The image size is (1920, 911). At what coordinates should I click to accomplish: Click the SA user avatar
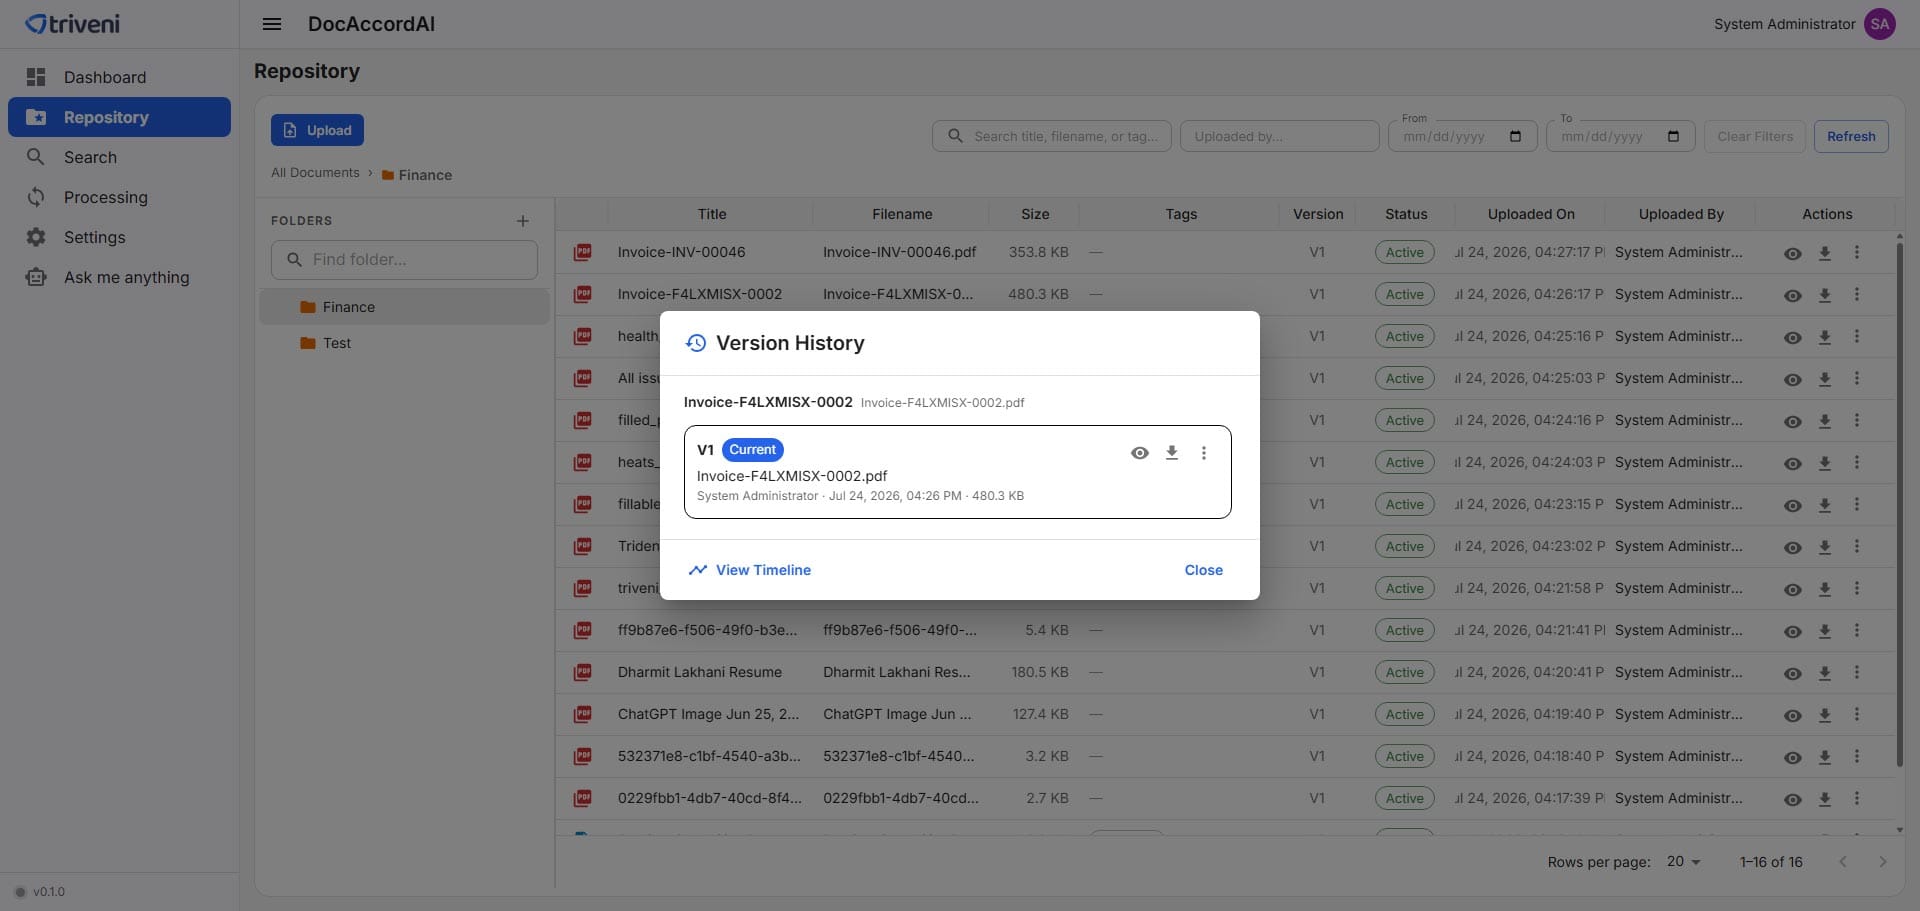click(x=1879, y=24)
